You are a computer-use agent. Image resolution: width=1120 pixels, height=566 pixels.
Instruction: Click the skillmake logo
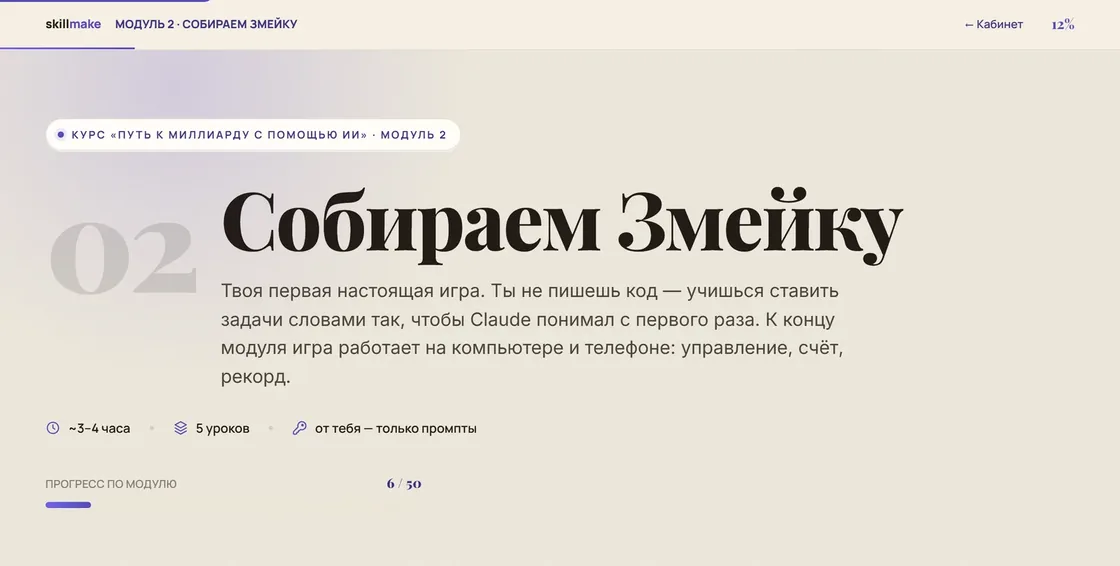[x=73, y=24]
